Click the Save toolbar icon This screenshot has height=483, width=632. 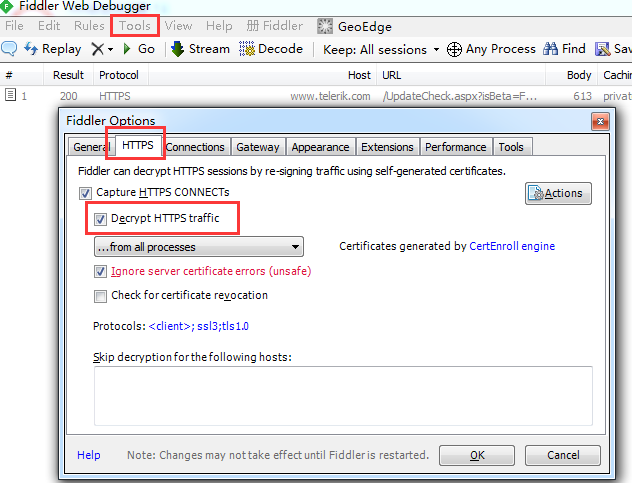[603, 49]
